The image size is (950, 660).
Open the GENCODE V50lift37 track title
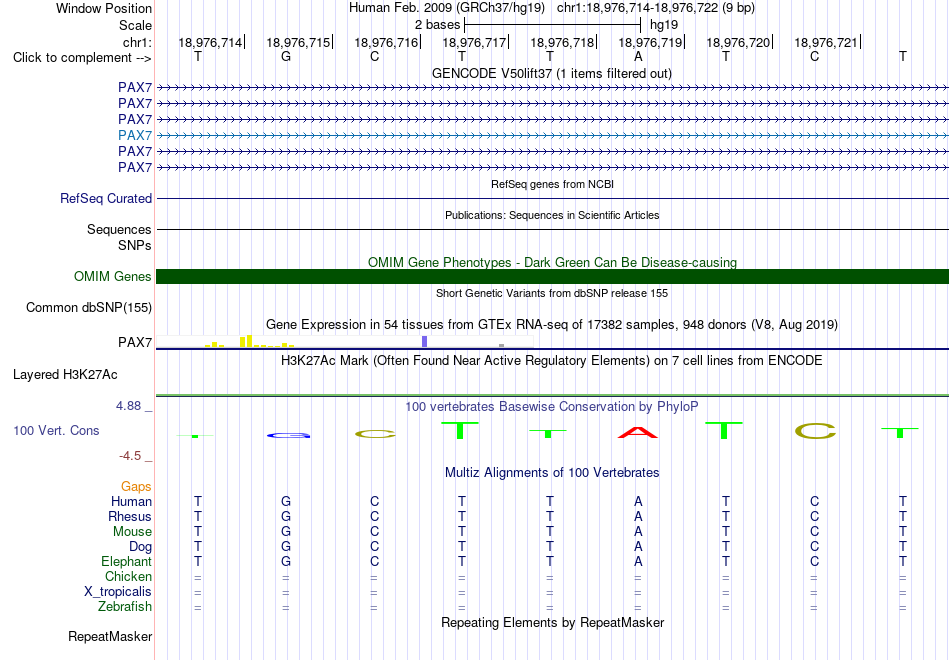(x=552, y=73)
